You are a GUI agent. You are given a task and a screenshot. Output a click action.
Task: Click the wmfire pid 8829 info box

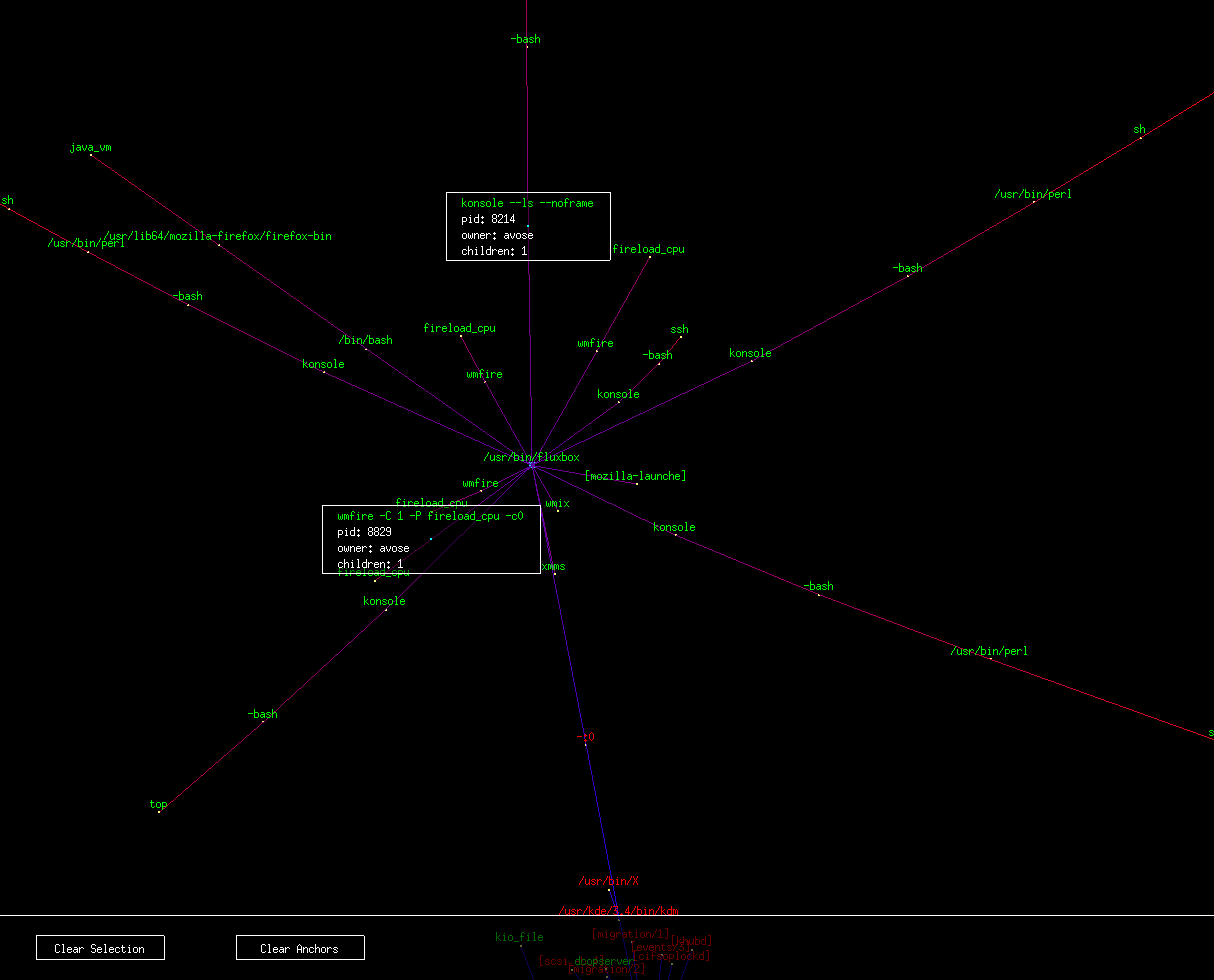(x=431, y=539)
